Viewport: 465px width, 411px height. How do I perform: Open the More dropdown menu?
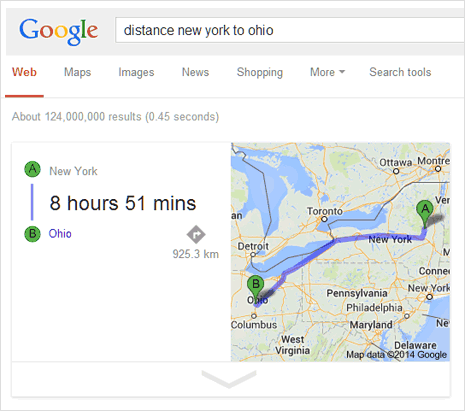(x=327, y=72)
